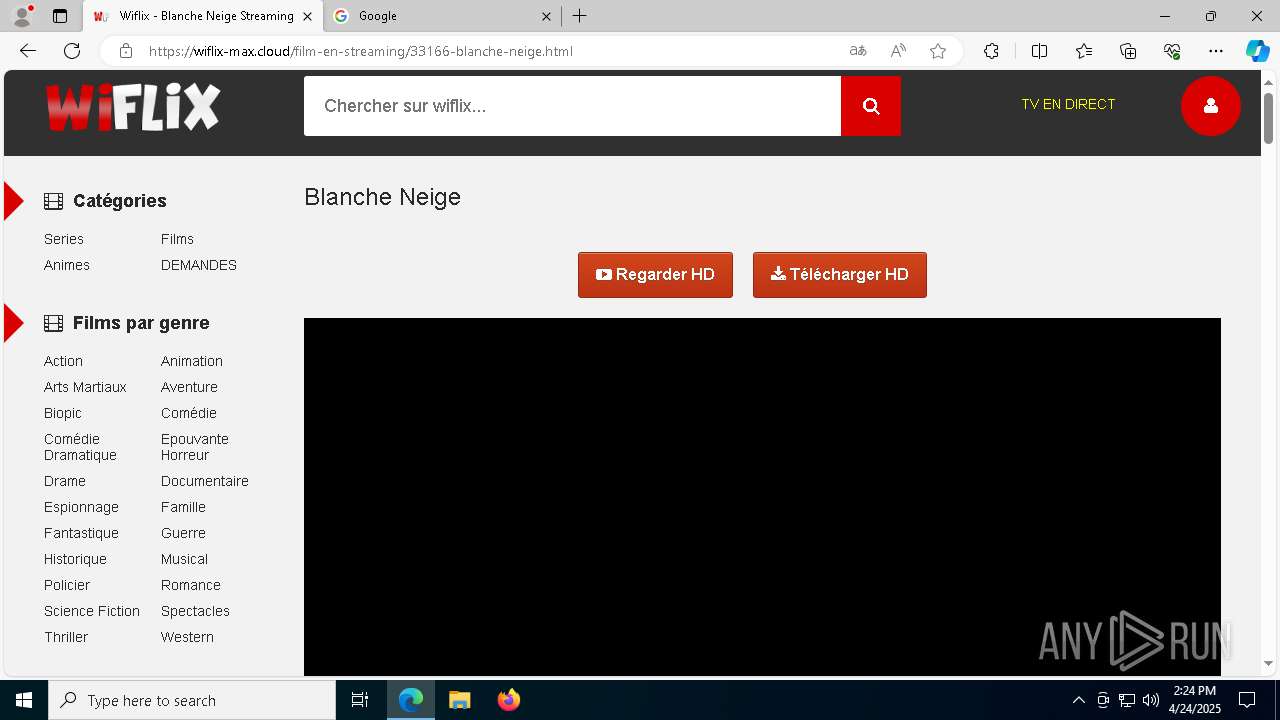Viewport: 1280px width, 720px height.
Task: Browse Action genre
Action: [x=63, y=361]
